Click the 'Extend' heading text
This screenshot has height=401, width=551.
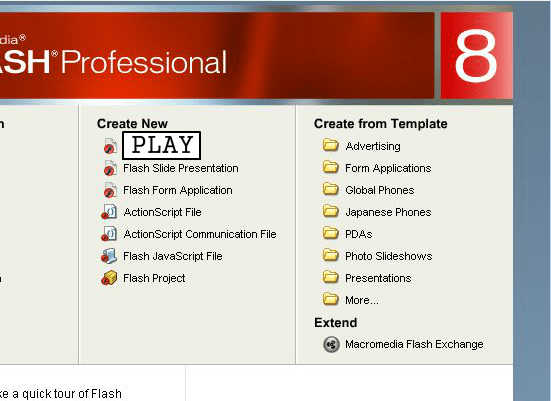[x=336, y=323]
